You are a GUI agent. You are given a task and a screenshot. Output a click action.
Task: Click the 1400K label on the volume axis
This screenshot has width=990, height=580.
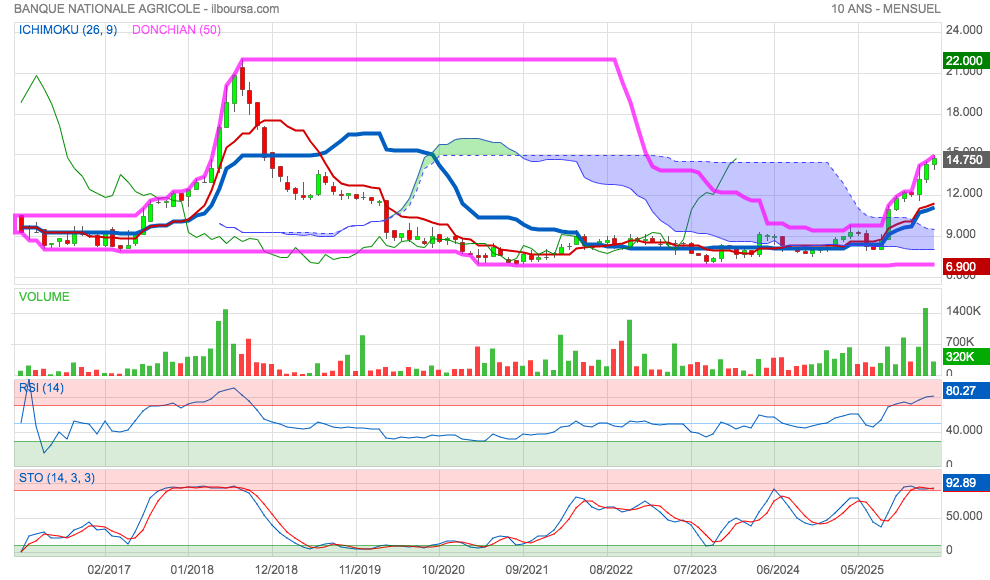962,313
